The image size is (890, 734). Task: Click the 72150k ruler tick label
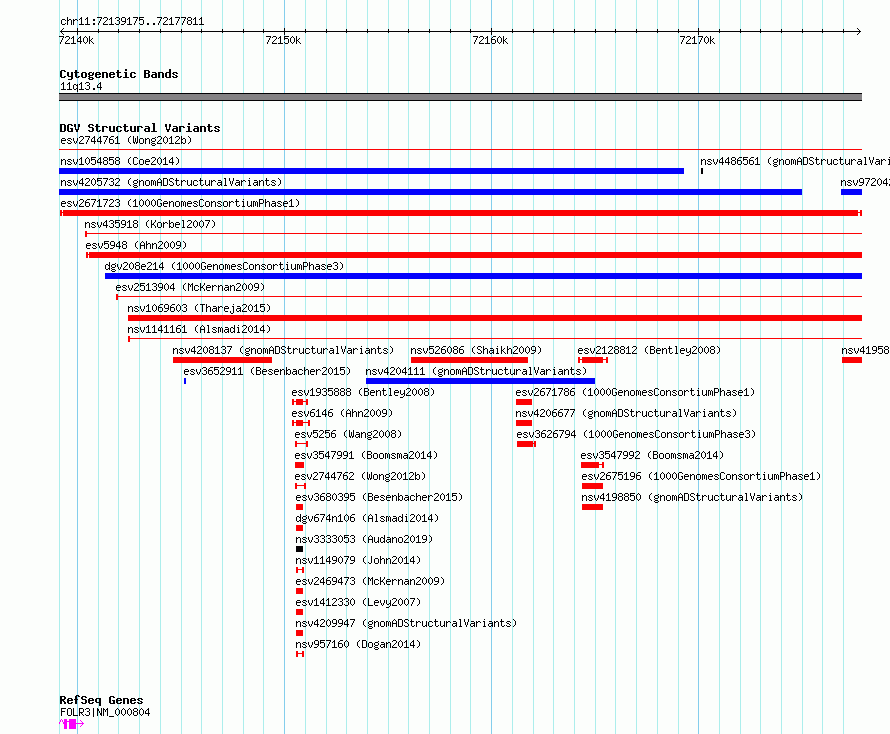pos(283,40)
